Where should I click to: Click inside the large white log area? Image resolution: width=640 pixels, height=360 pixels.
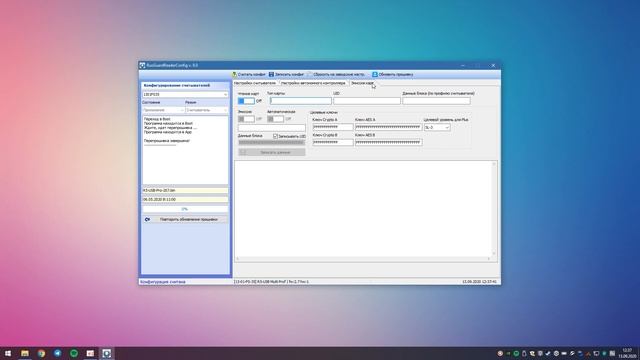pyautogui.click(x=362, y=208)
